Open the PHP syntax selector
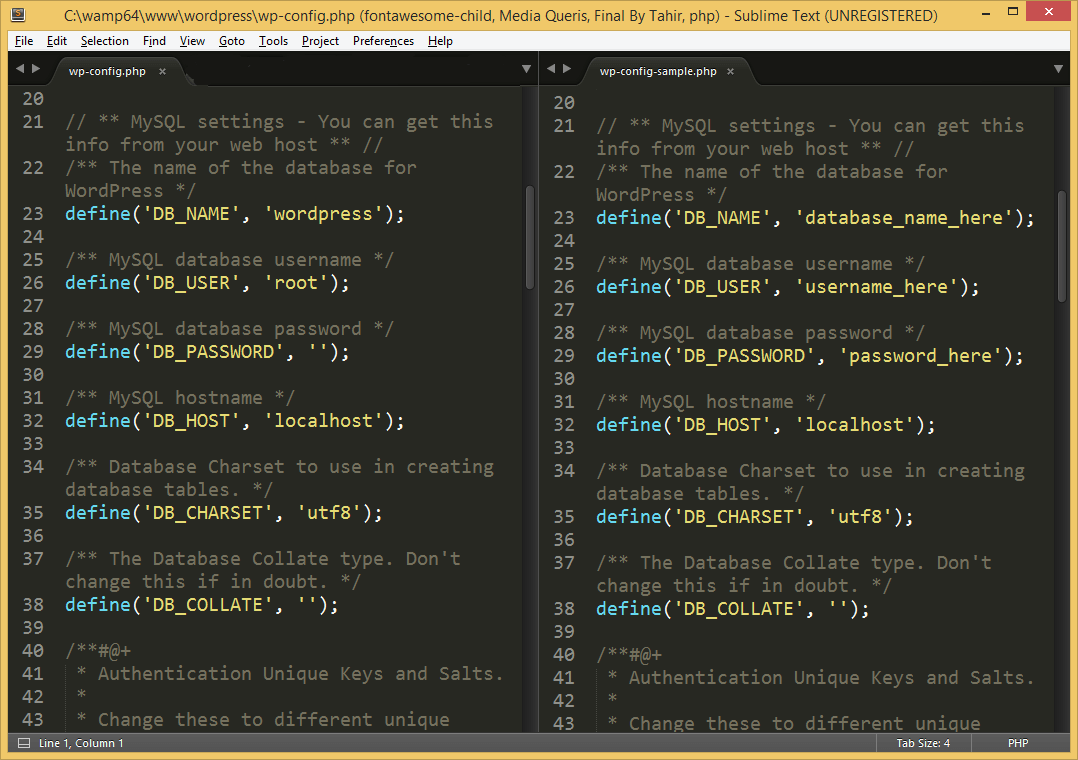This screenshot has height=760, width=1078. click(x=1018, y=743)
